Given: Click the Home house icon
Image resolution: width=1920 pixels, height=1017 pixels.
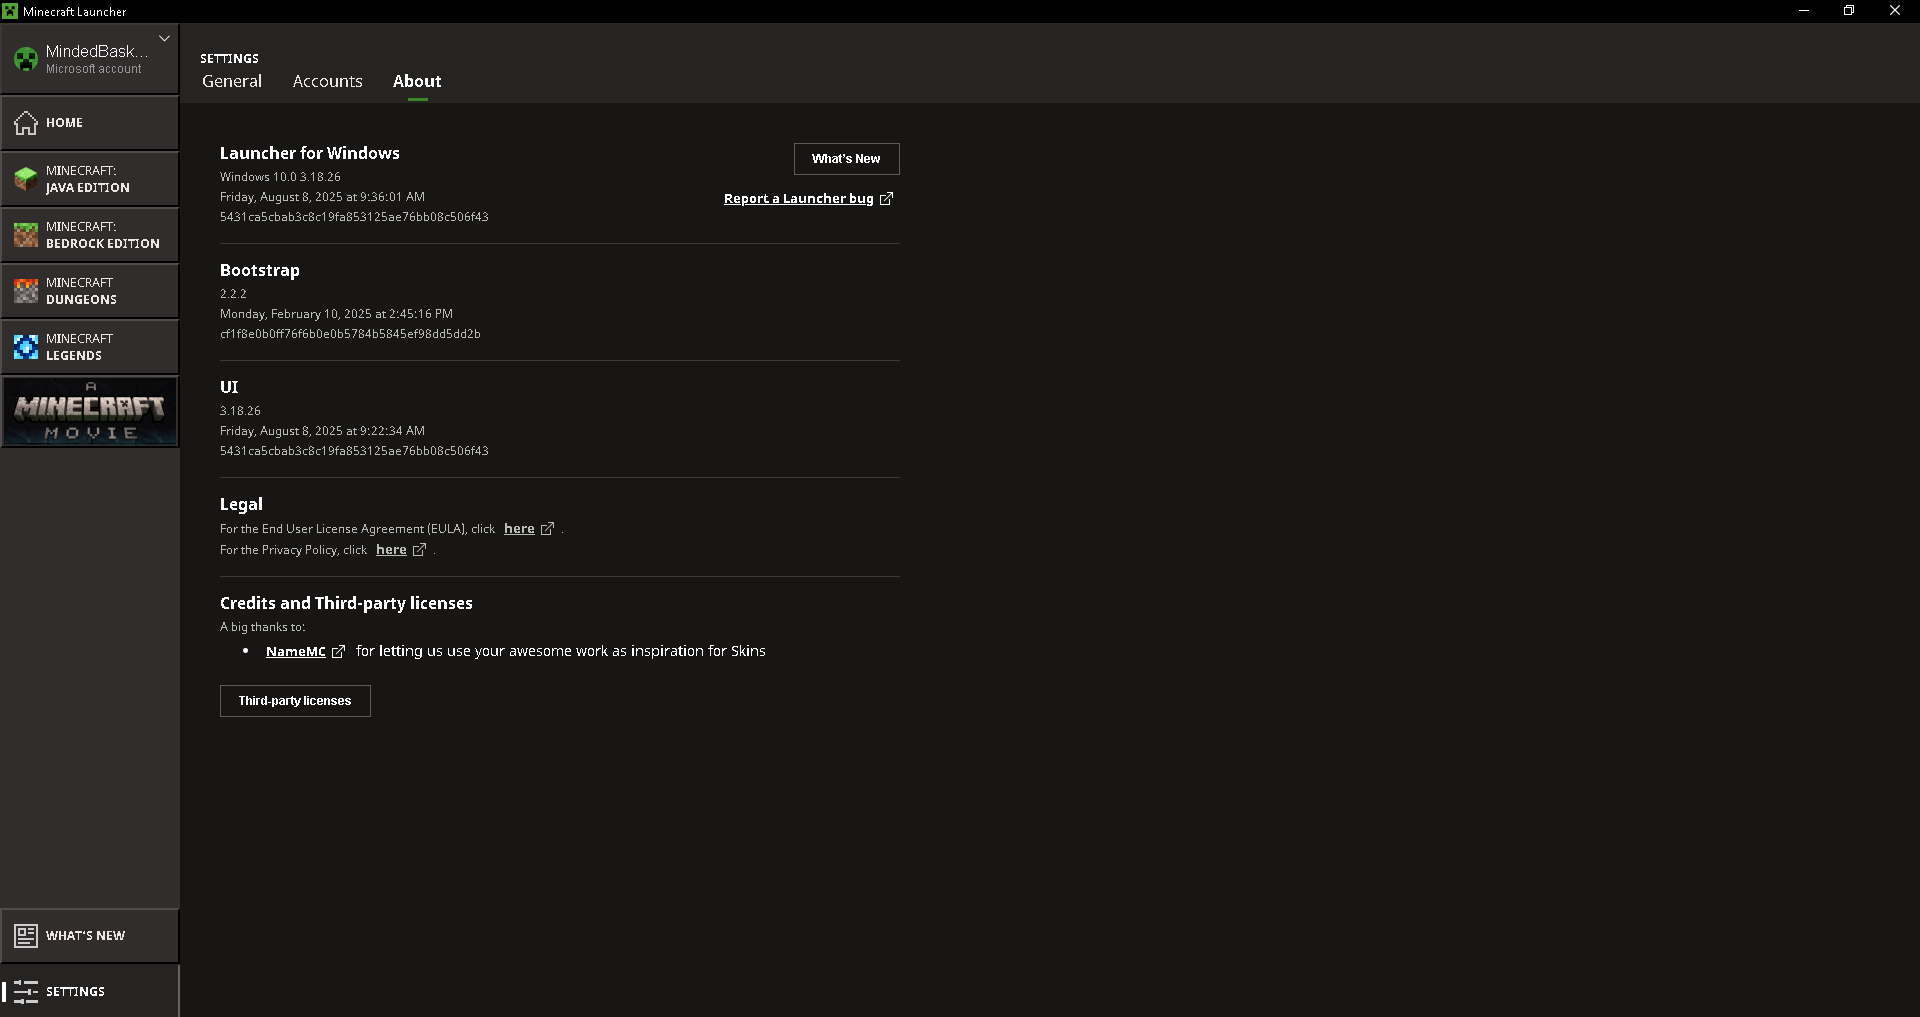Looking at the screenshot, I should (x=26, y=123).
